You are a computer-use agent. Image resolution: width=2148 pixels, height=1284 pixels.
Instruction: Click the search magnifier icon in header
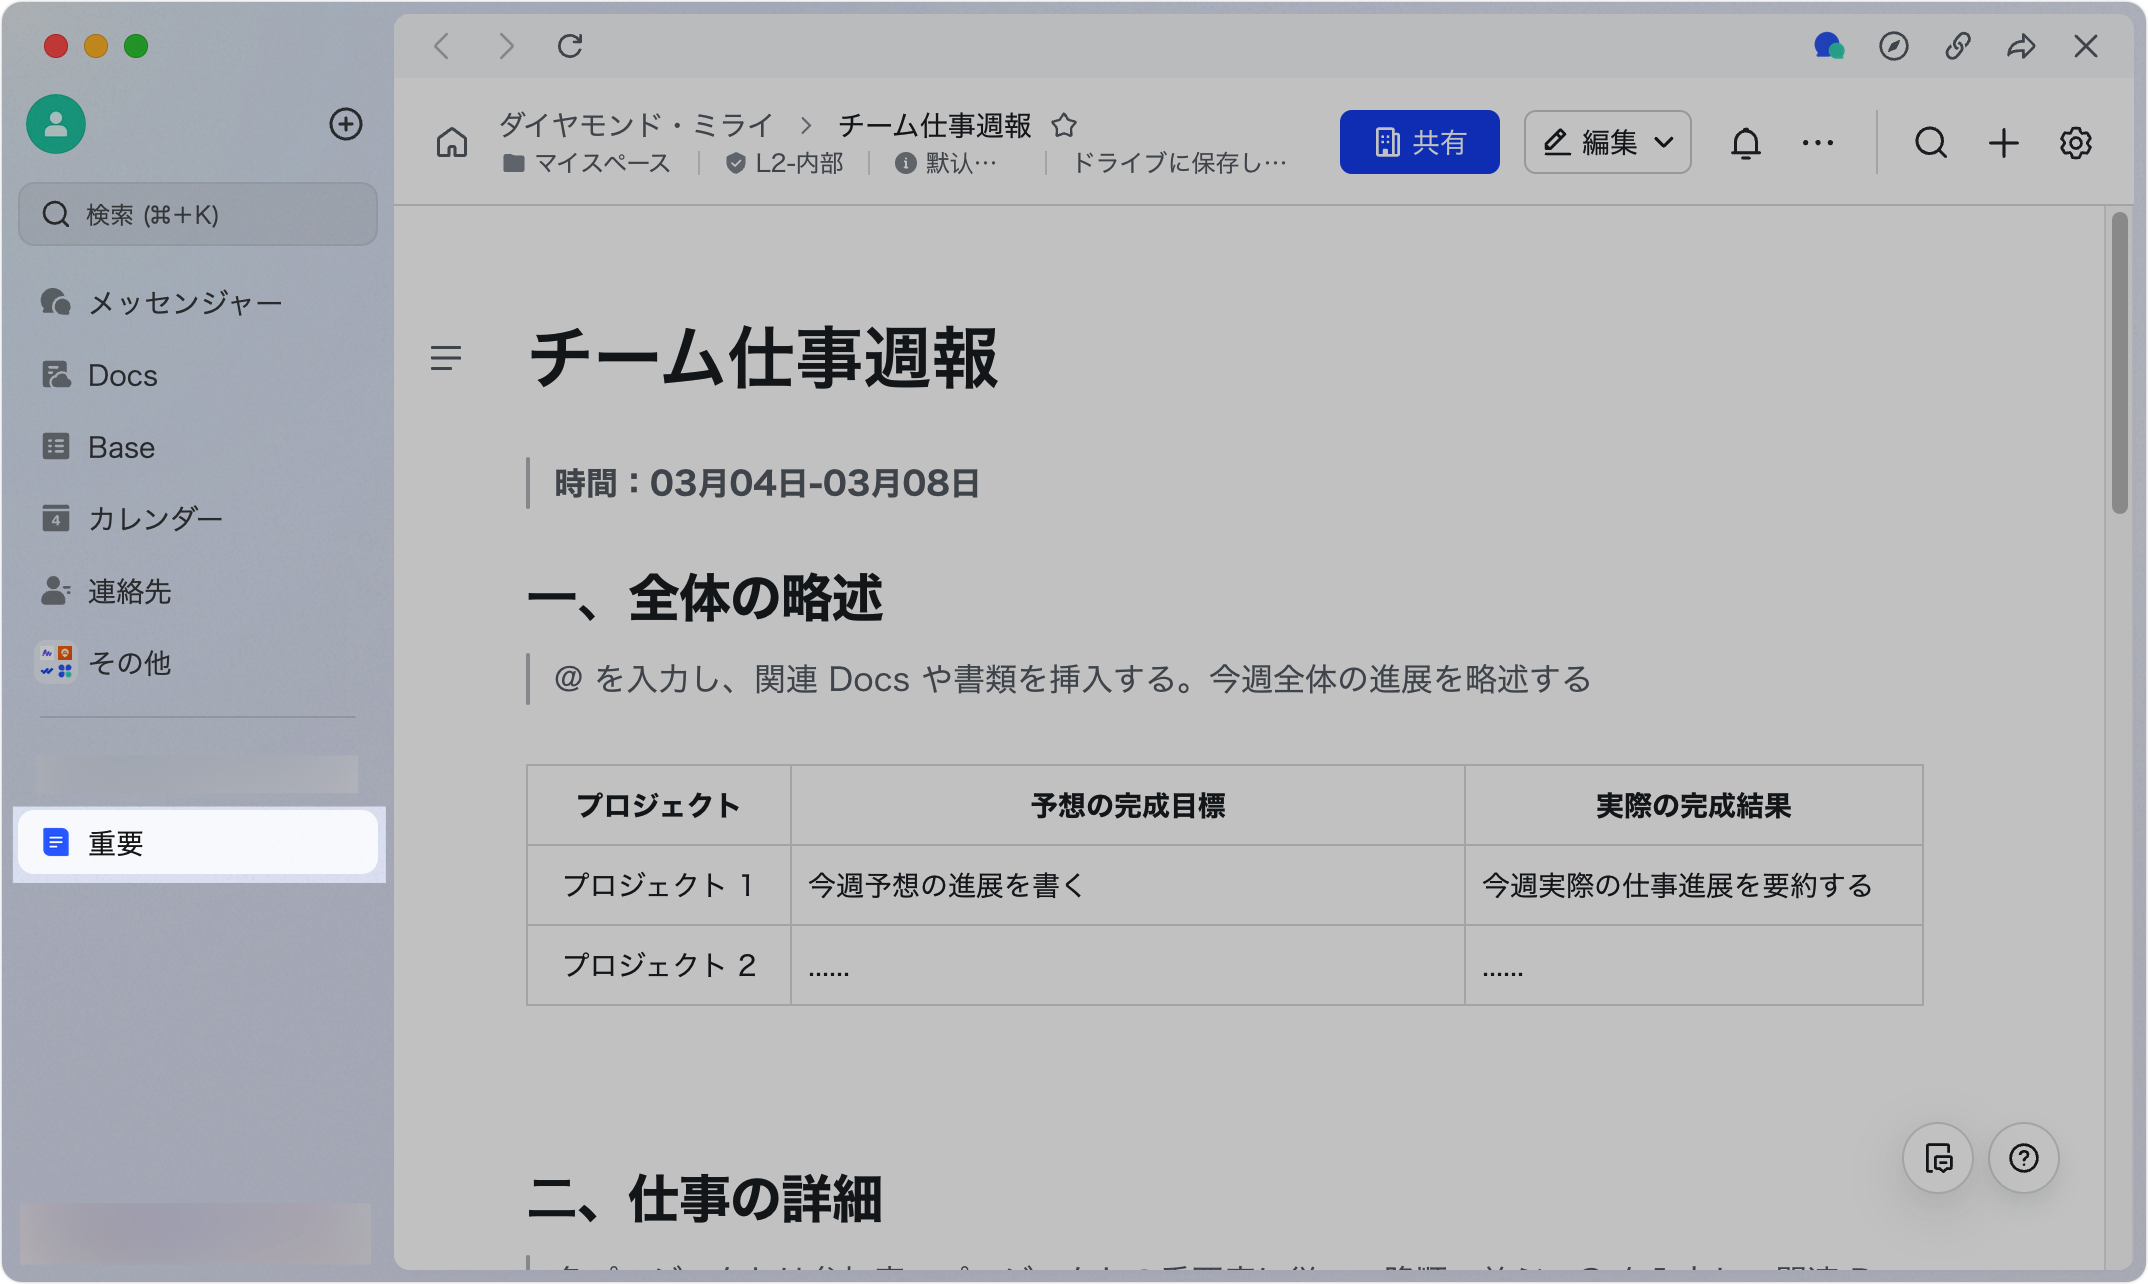[1930, 143]
